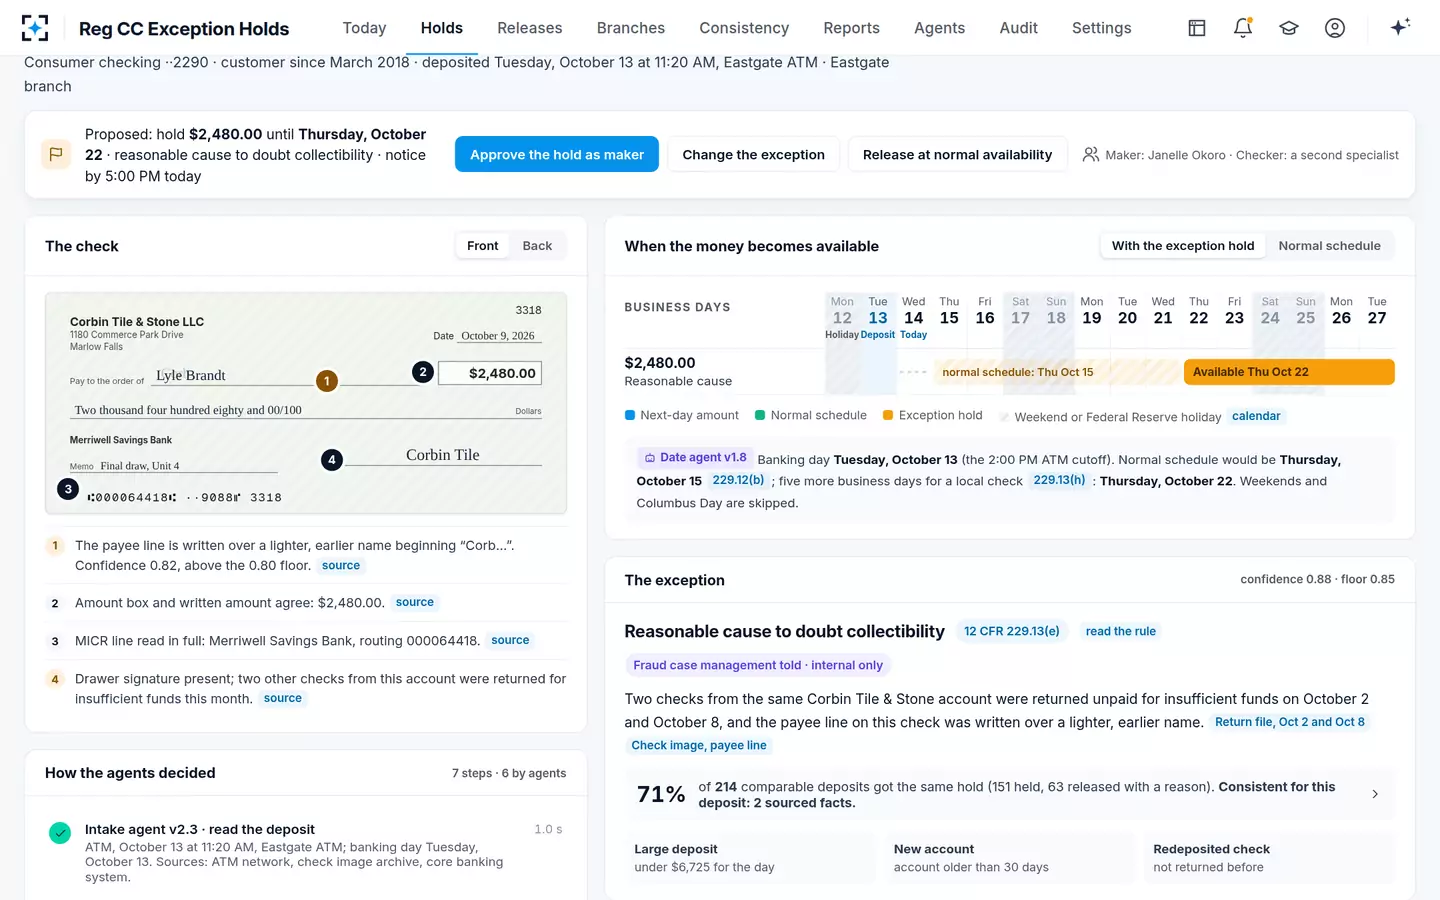
Task: Expand the 71% comparable deposits row
Action: point(1009,795)
